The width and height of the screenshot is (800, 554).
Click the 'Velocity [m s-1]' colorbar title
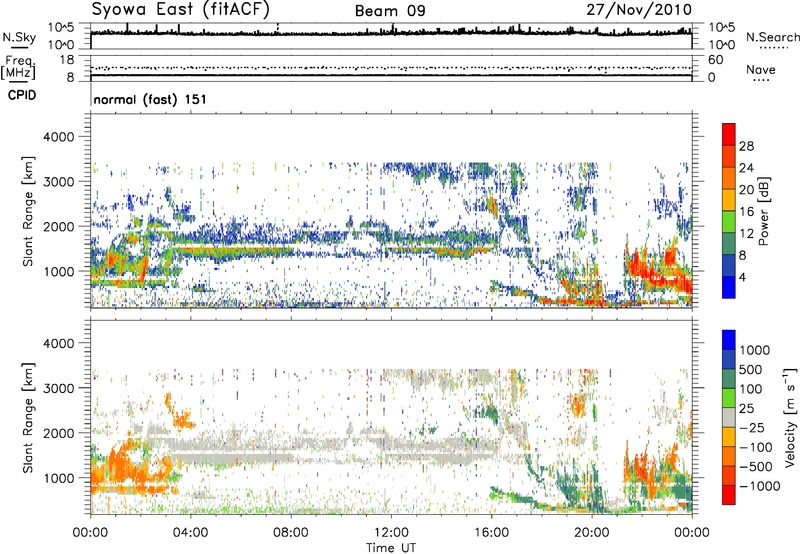point(790,417)
